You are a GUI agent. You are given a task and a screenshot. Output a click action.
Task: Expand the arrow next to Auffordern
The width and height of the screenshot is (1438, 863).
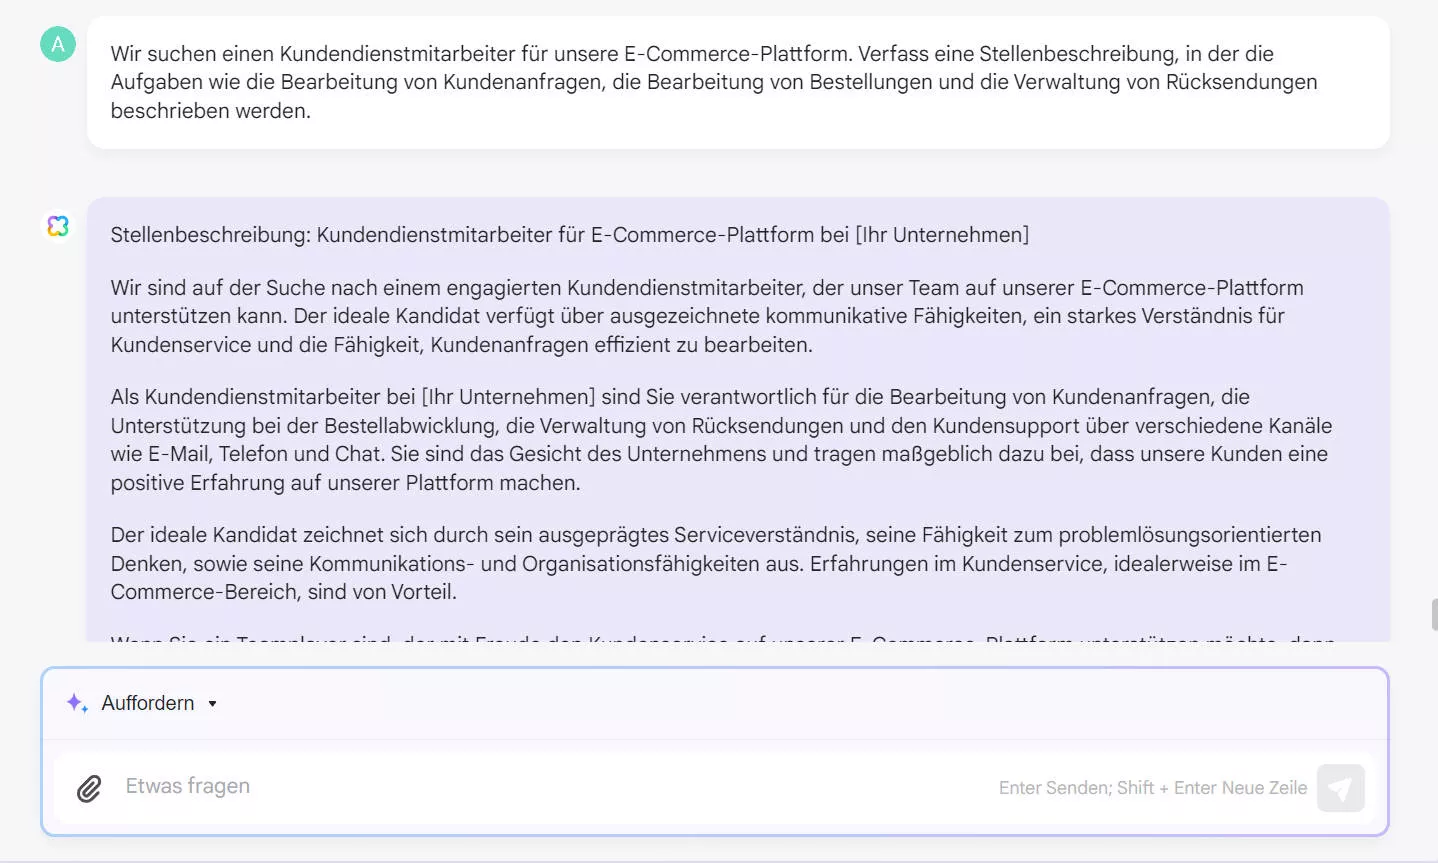click(x=212, y=703)
